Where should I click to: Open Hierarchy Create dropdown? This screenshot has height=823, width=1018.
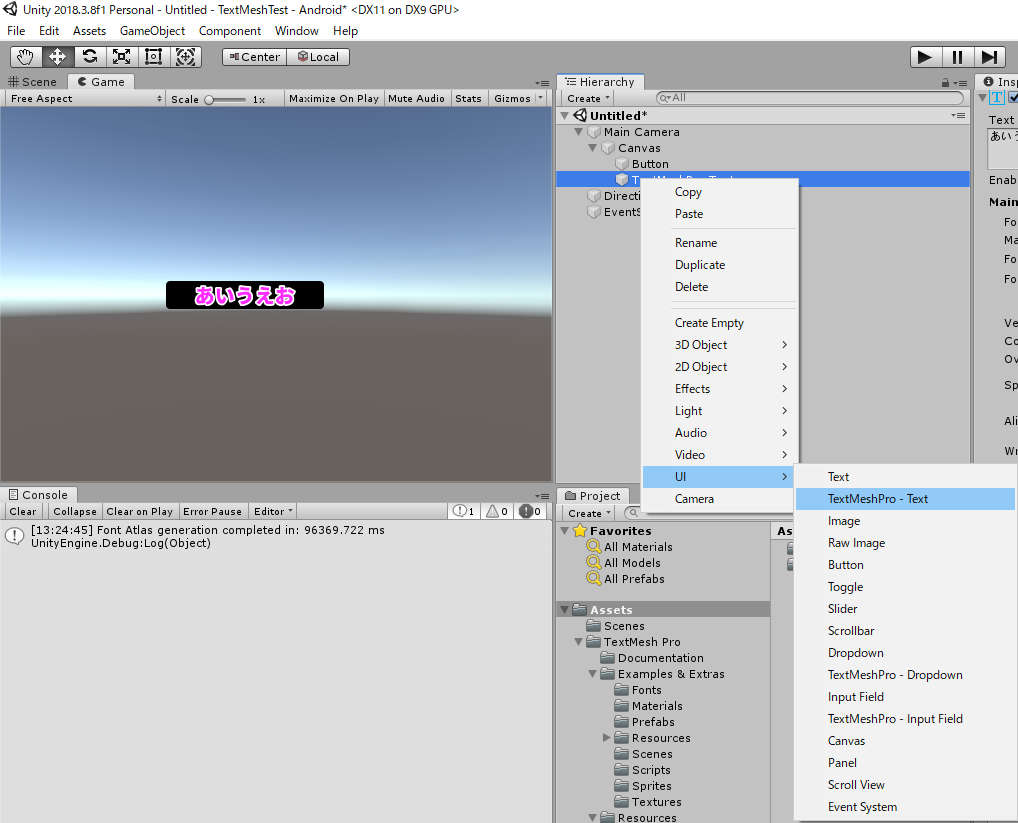588,99
